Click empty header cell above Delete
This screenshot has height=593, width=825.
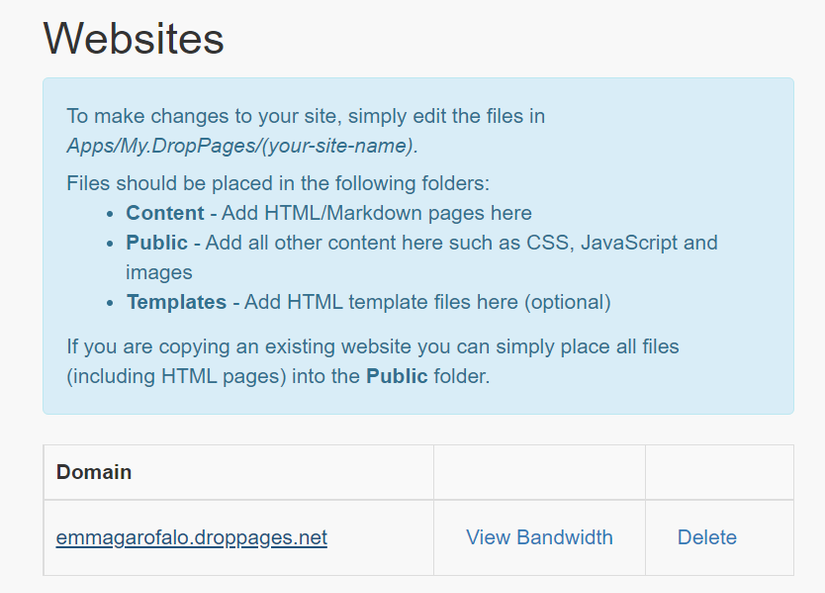(719, 472)
